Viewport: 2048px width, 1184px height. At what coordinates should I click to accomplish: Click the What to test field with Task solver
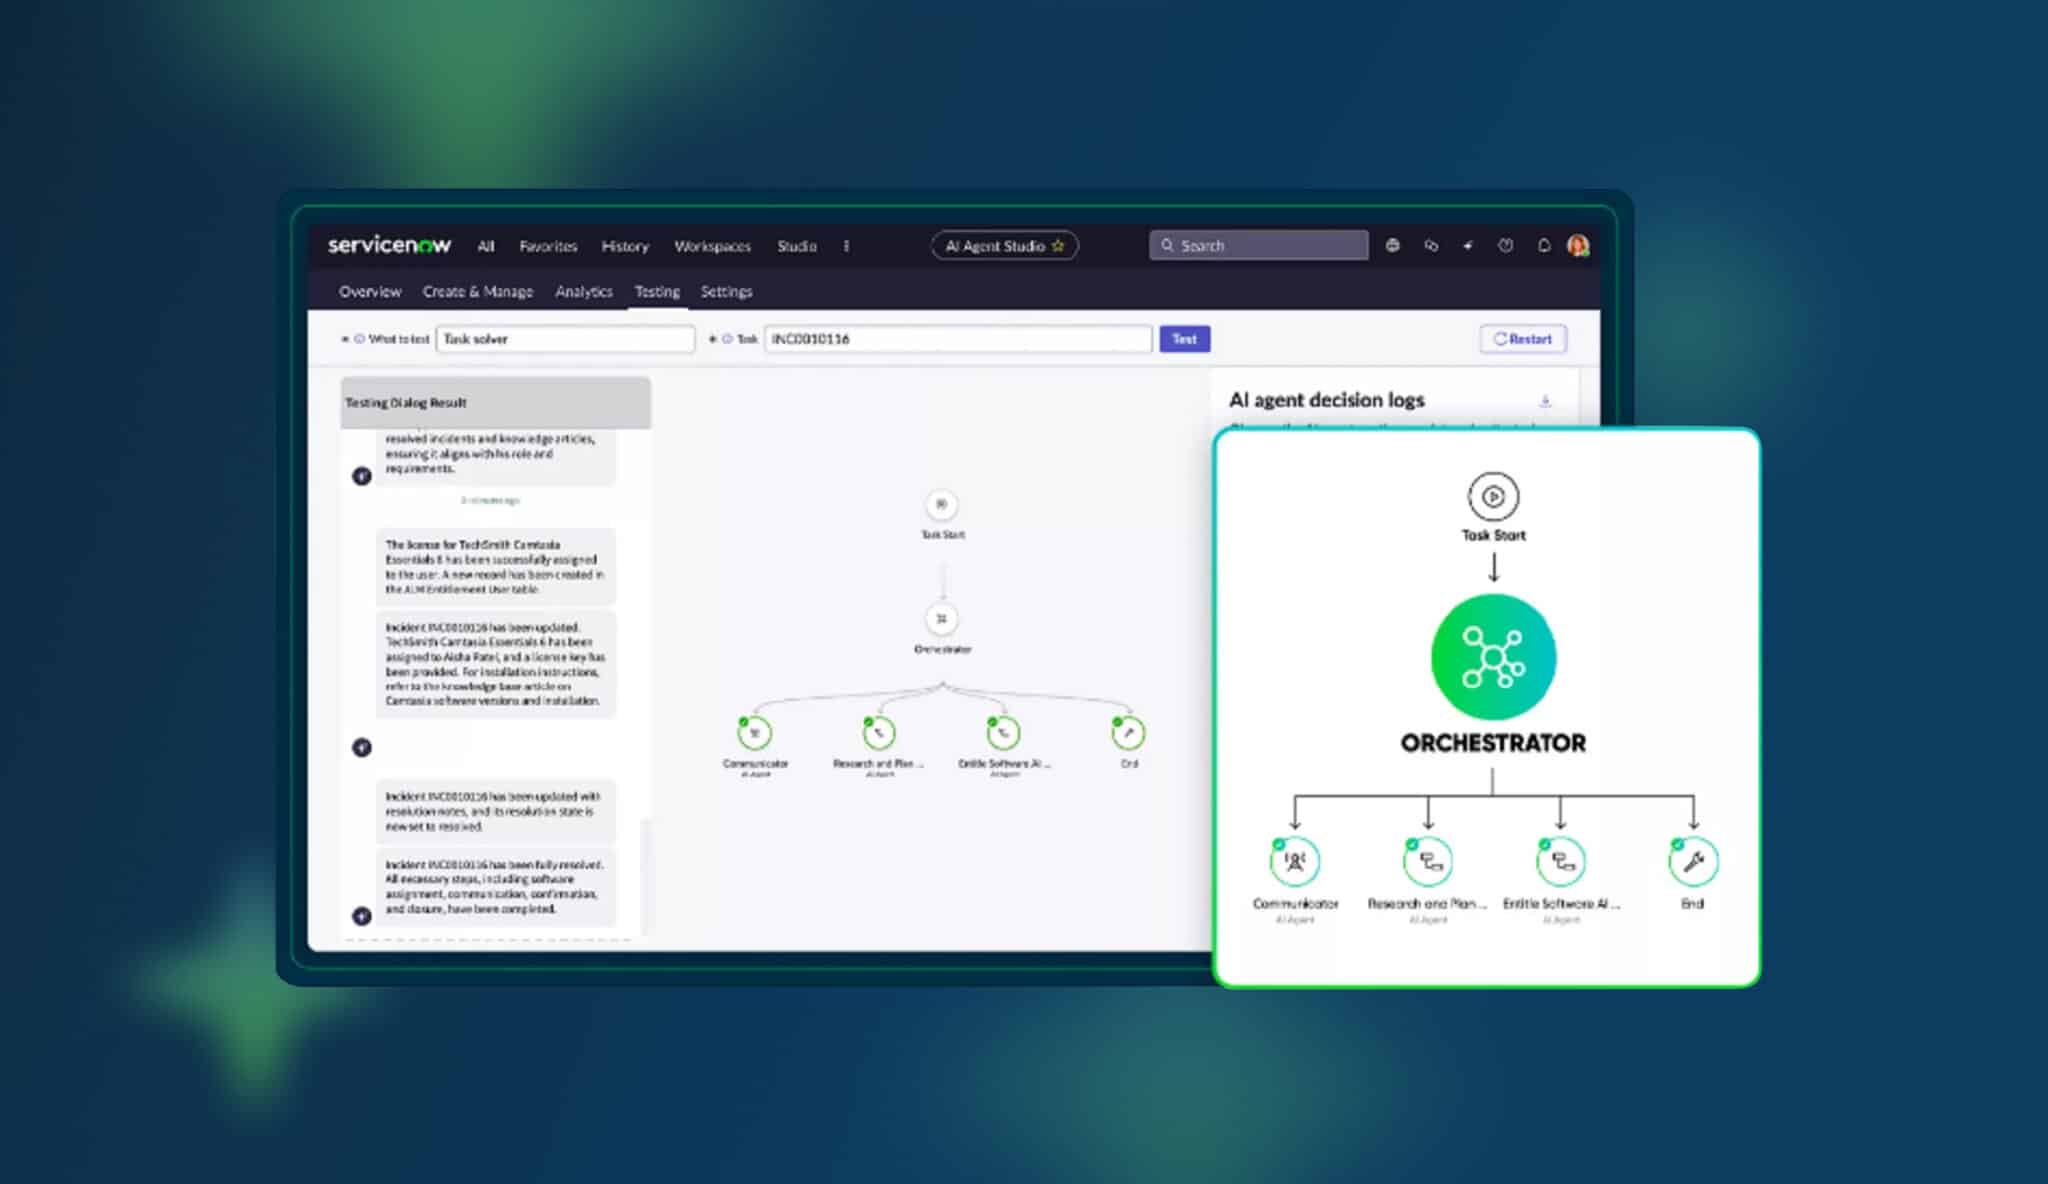click(565, 339)
